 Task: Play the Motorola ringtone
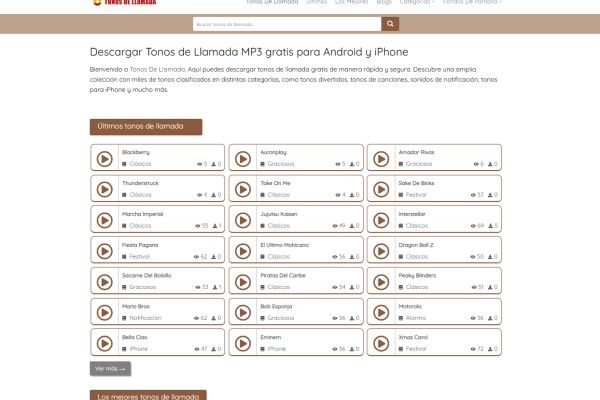(x=381, y=313)
